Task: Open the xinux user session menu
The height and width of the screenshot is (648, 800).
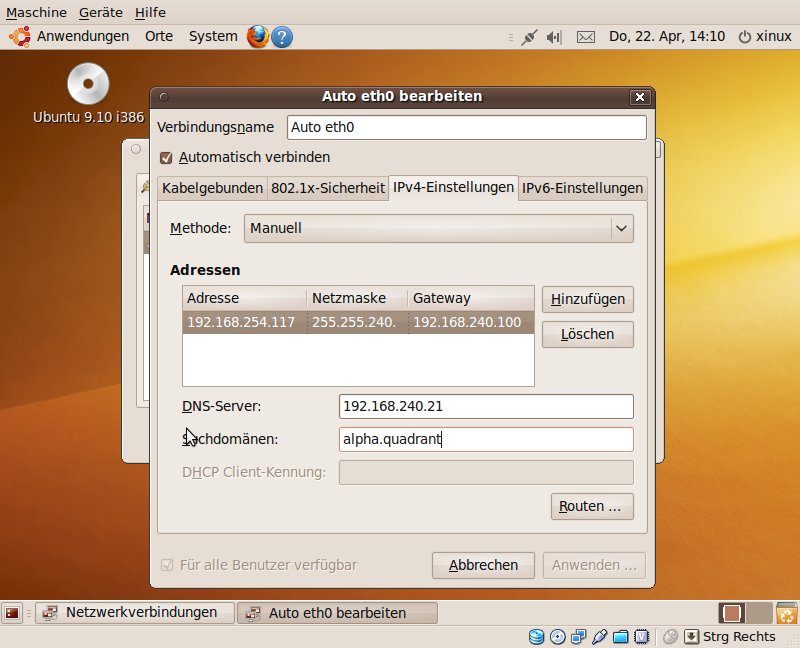Action: pos(764,36)
